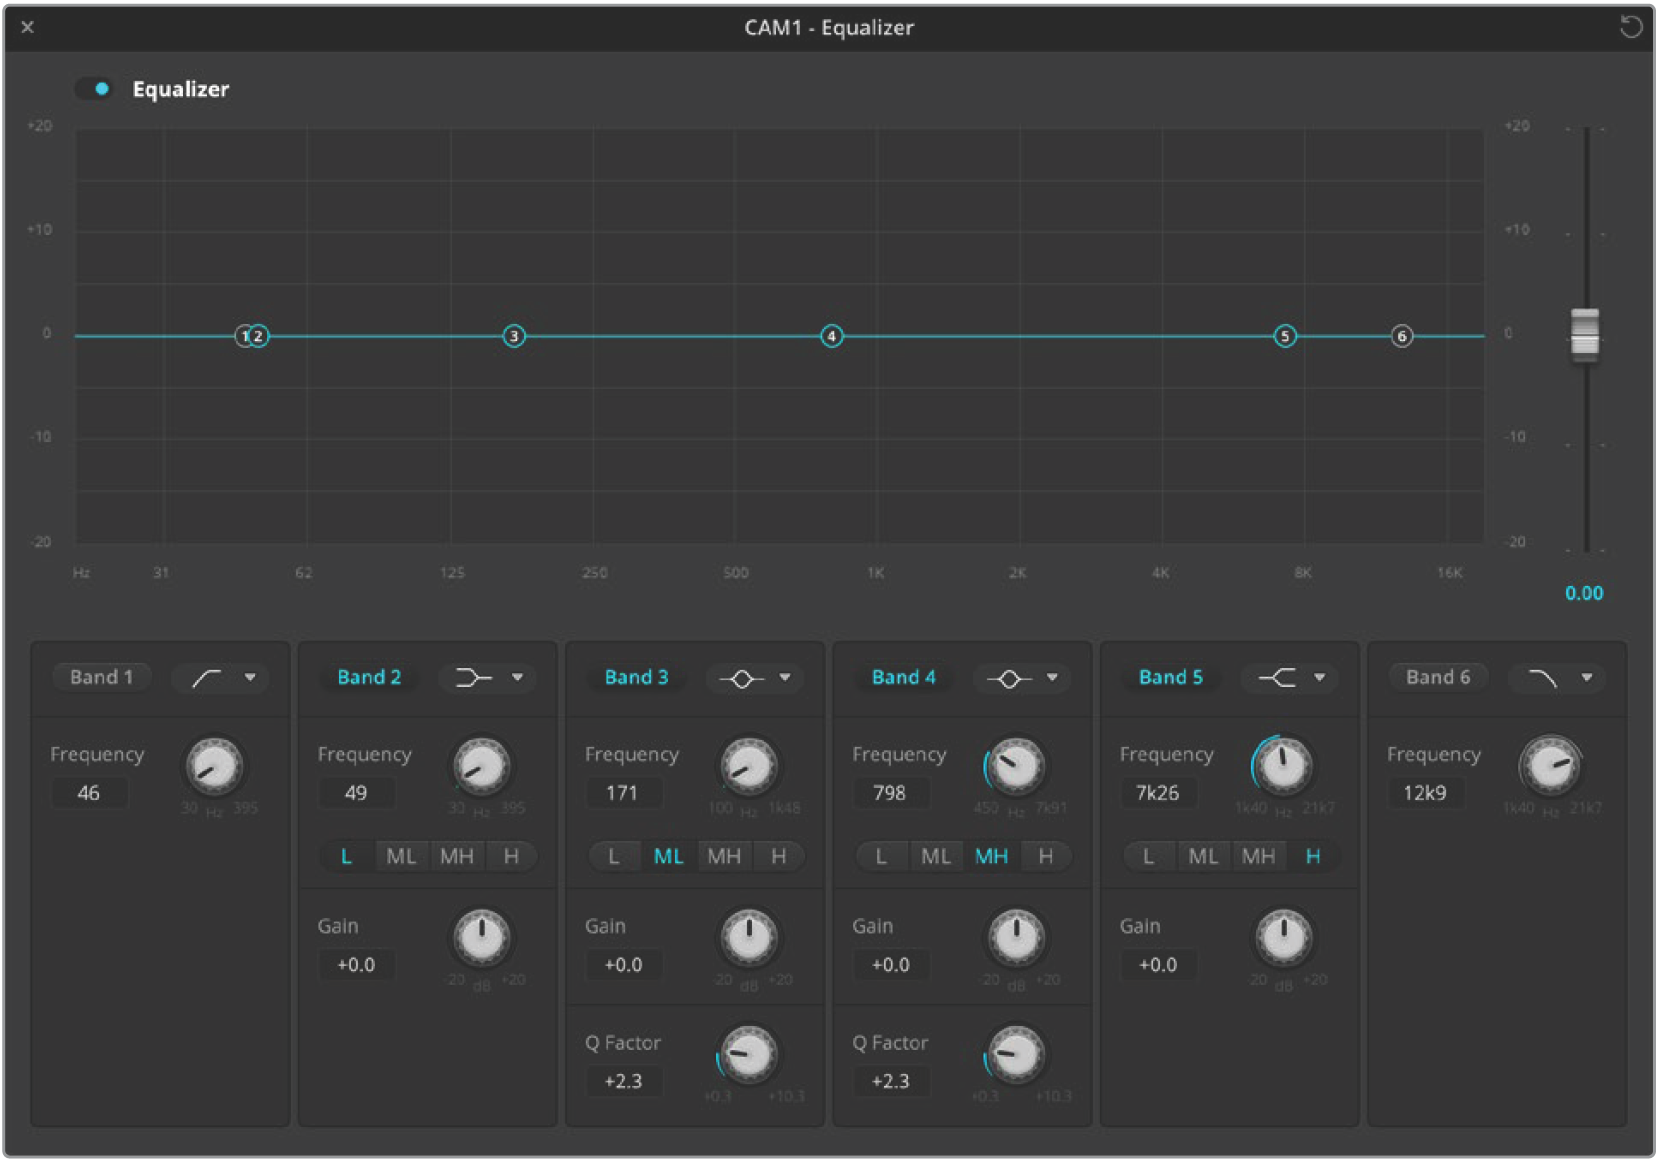Click the Band 1 high-pass filter shape icon
1659x1161 pixels.
pos(207,679)
